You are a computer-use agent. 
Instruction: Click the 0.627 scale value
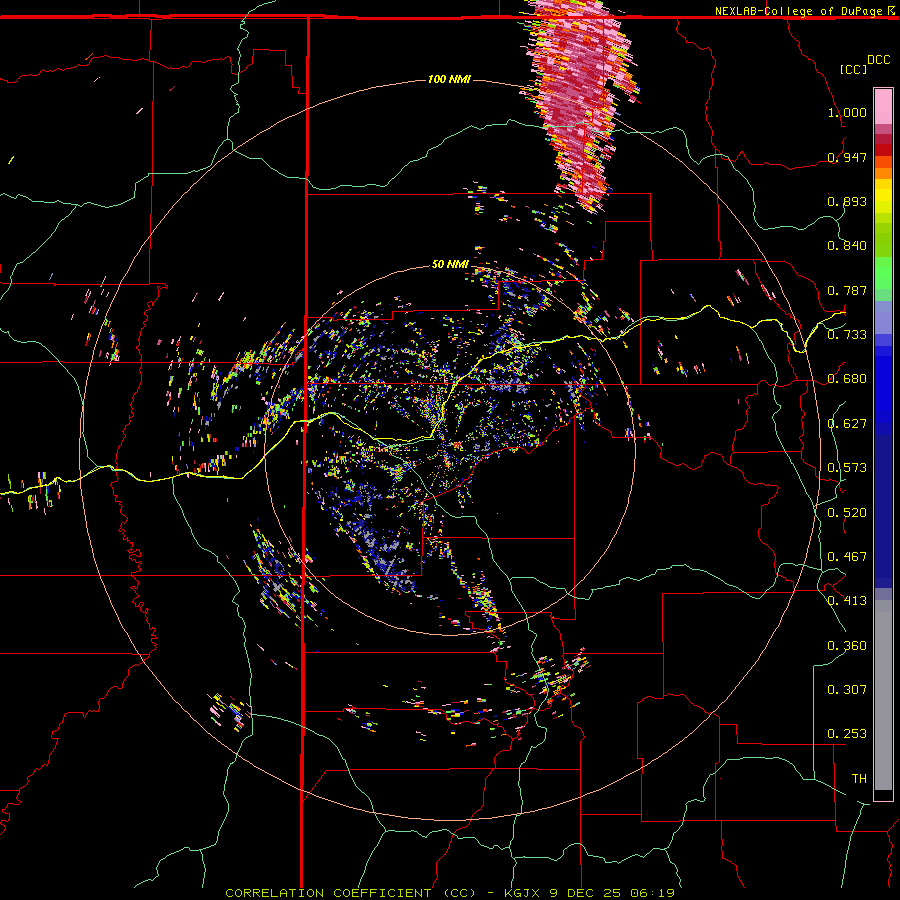pyautogui.click(x=847, y=424)
